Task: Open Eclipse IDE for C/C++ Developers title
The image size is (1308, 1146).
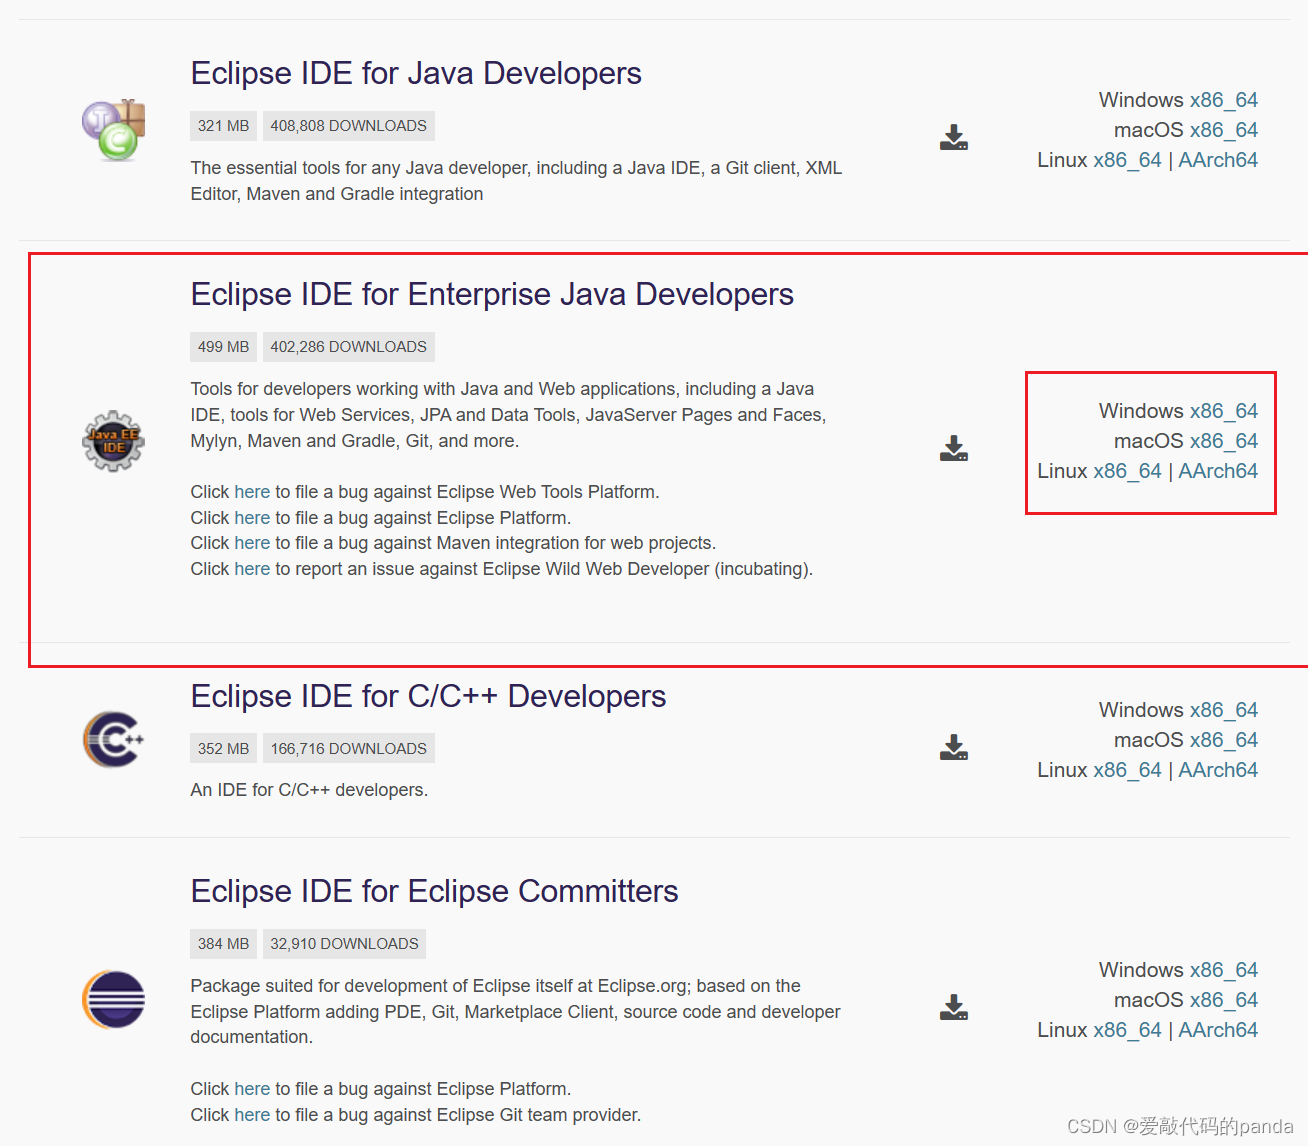Action: coord(428,696)
